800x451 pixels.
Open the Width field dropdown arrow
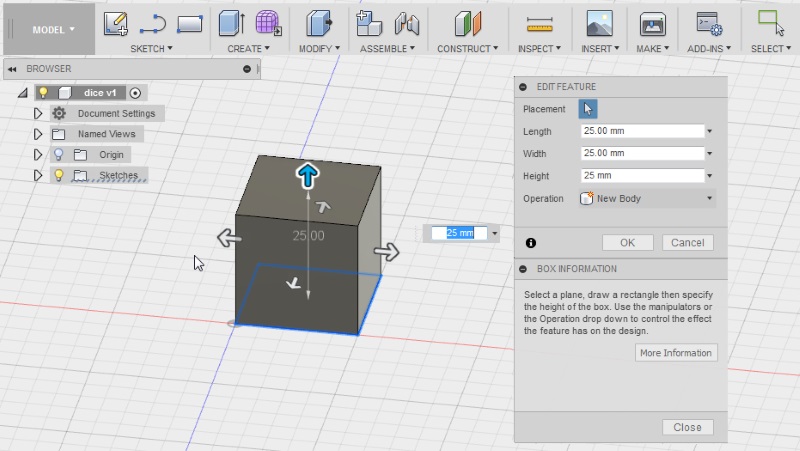[710, 154]
